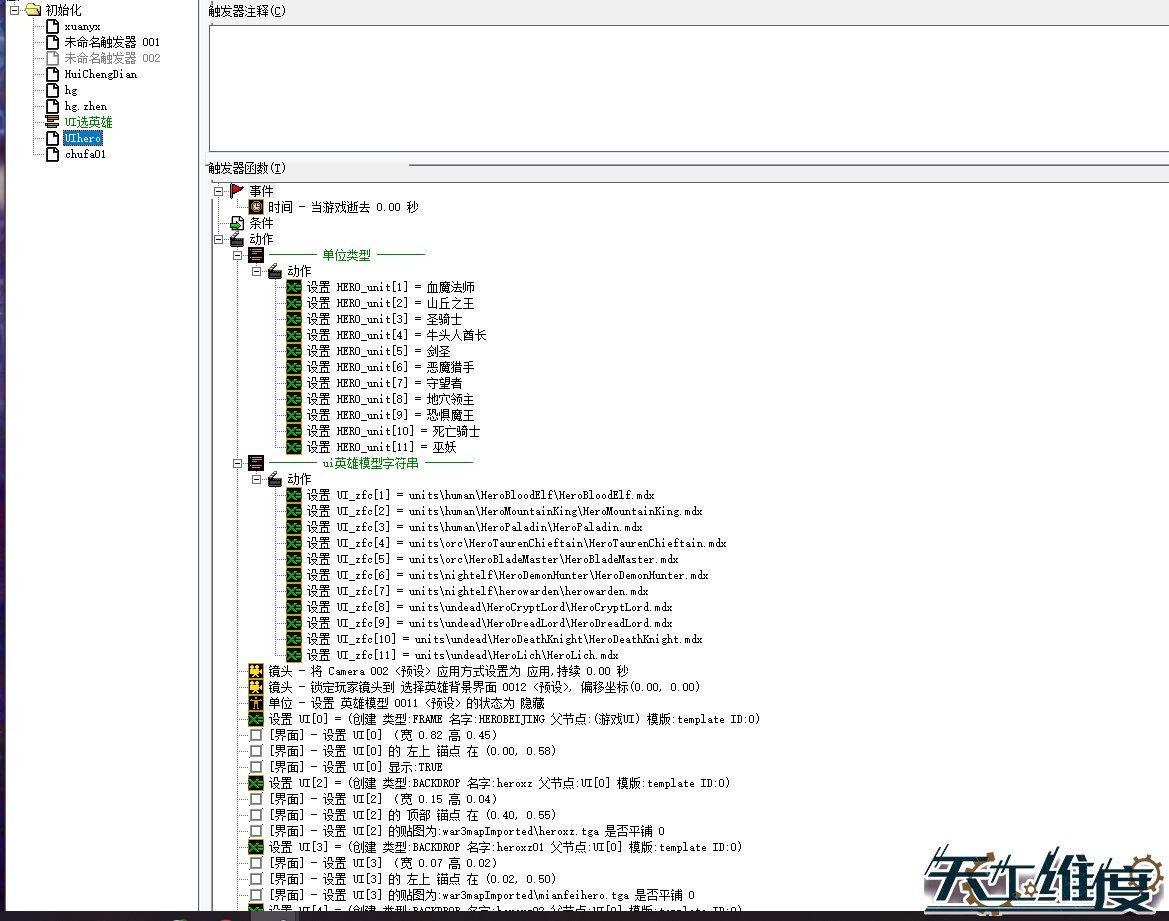1169x921 pixels.
Task: Check the UI[0] 显示:TRUE action checkbox
Action: (x=256, y=766)
